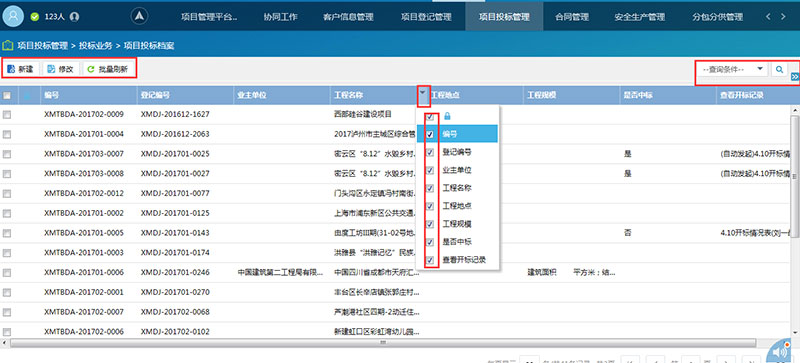Screen dimensions: 800x363
Task: Check row XMTBDA-201701-0004 checkbox
Action: coord(7,134)
